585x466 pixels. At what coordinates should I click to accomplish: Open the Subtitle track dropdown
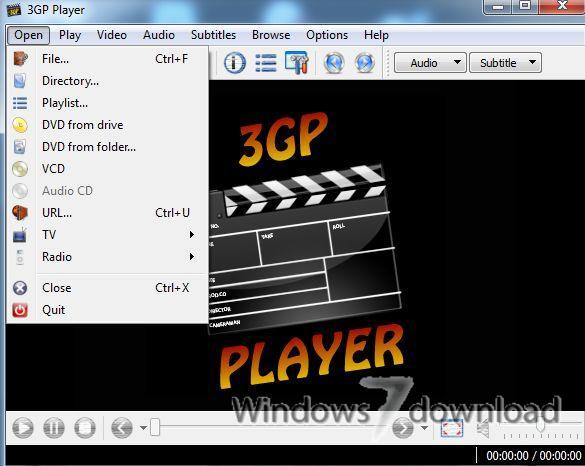tap(506, 63)
